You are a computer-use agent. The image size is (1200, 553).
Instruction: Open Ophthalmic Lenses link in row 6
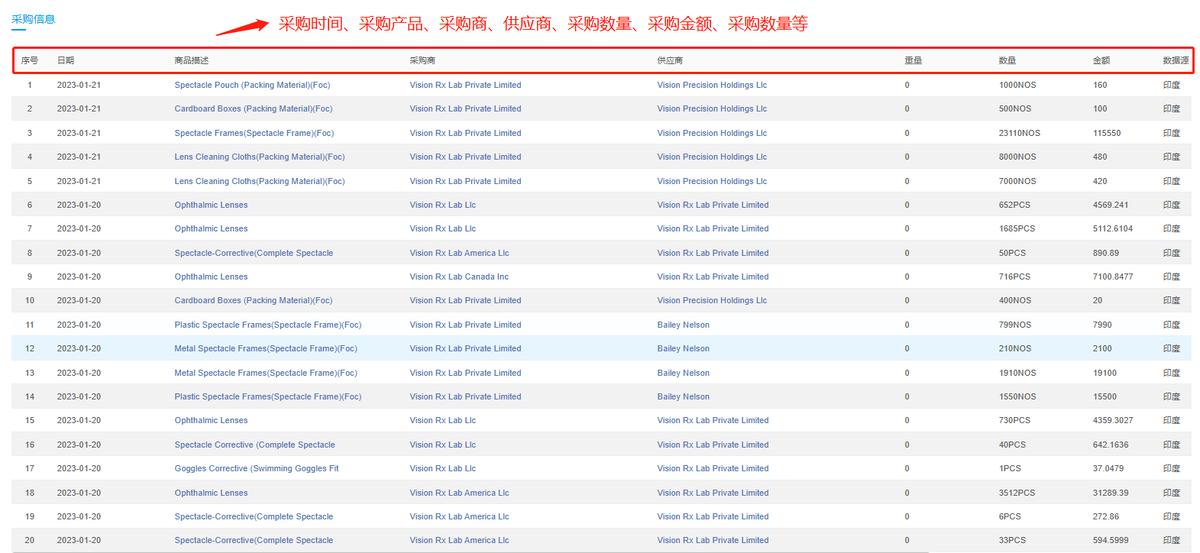click(211, 205)
